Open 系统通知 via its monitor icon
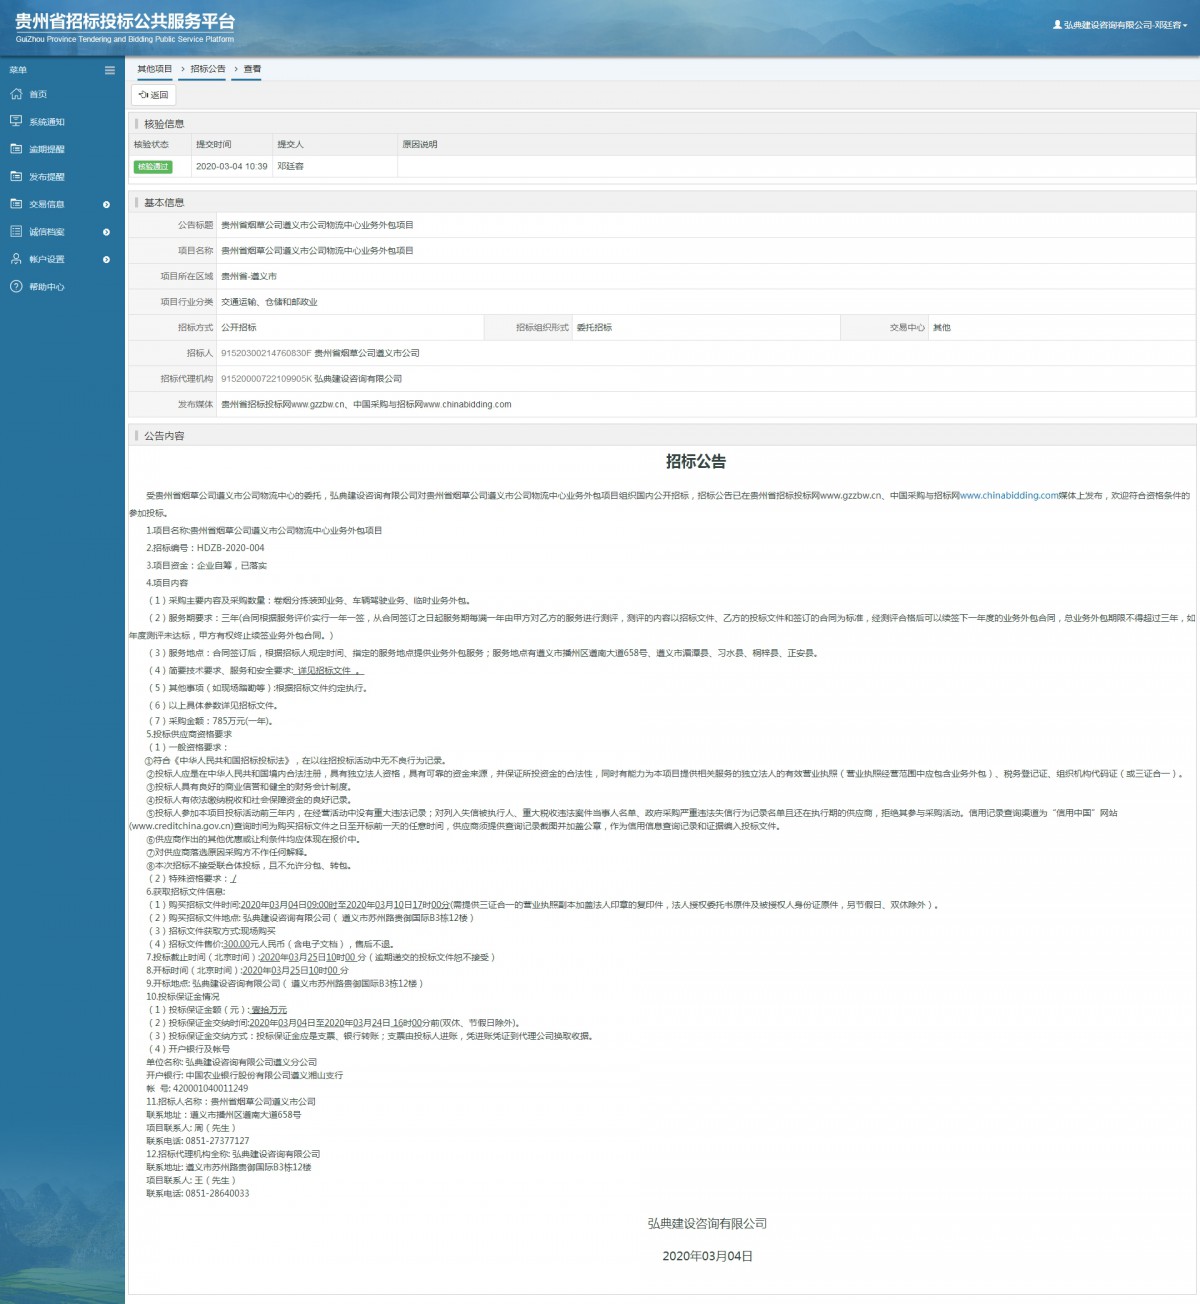This screenshot has height=1304, width=1200. 16,121
